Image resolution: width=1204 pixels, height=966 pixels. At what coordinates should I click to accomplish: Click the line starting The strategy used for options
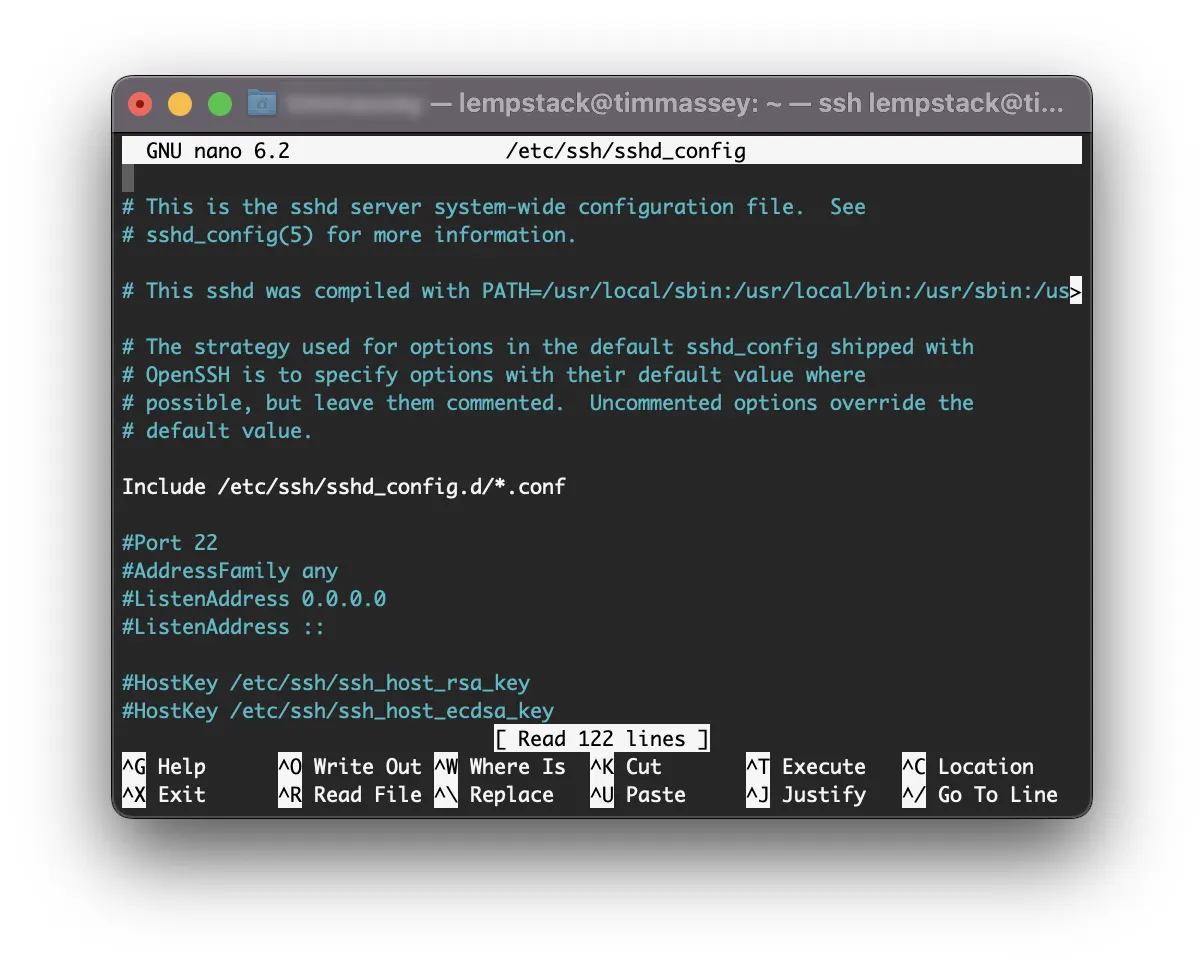point(548,347)
